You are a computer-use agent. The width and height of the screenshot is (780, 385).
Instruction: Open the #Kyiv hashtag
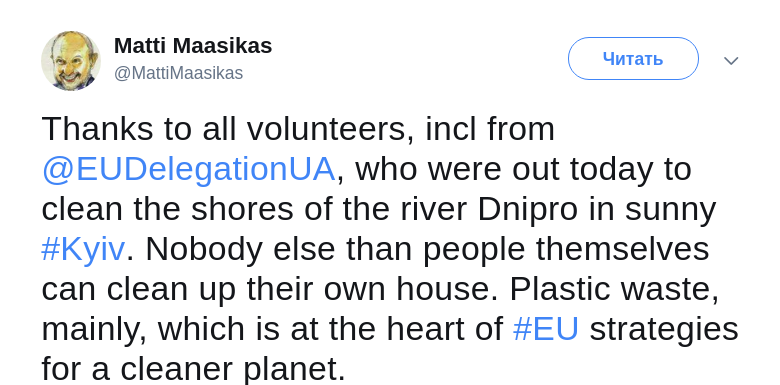pyautogui.click(x=83, y=250)
